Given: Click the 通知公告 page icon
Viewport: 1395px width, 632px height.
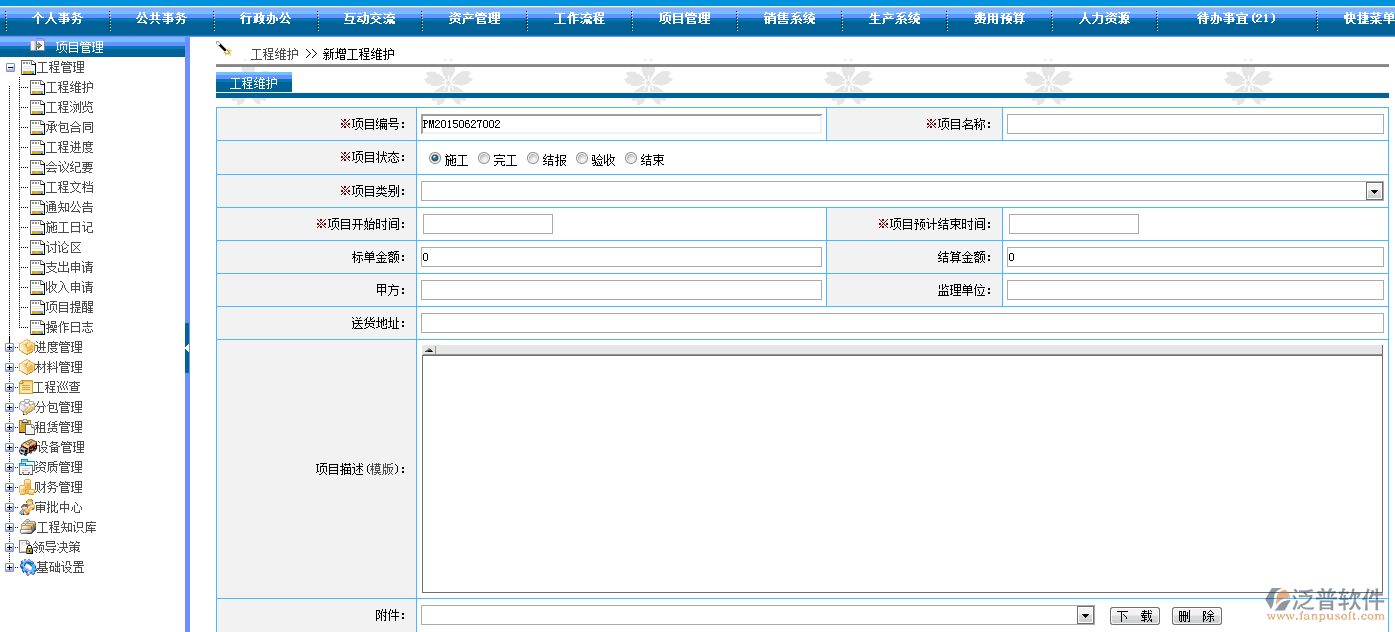Looking at the screenshot, I should 38,207.
